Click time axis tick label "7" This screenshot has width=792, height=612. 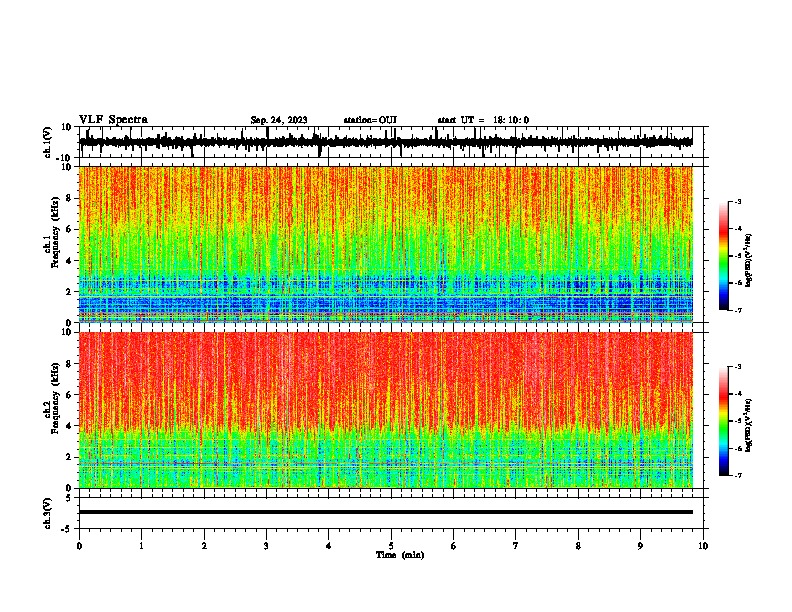pyautogui.click(x=516, y=546)
